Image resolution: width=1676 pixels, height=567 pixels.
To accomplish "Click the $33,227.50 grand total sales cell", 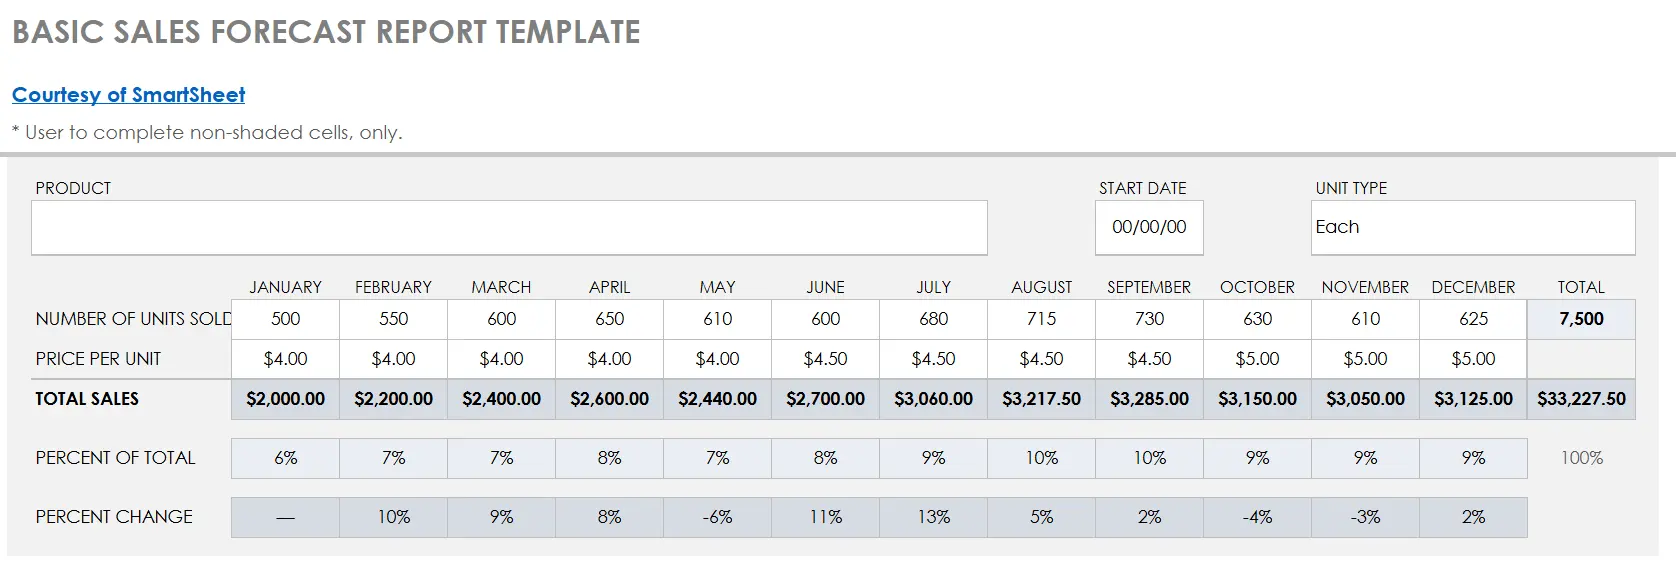I will point(1581,399).
